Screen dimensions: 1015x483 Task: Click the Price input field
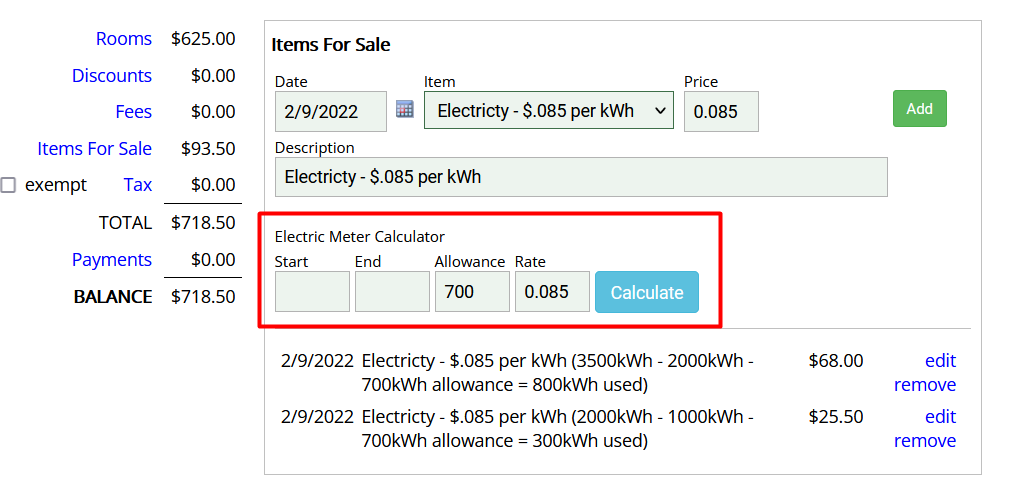[x=720, y=112]
